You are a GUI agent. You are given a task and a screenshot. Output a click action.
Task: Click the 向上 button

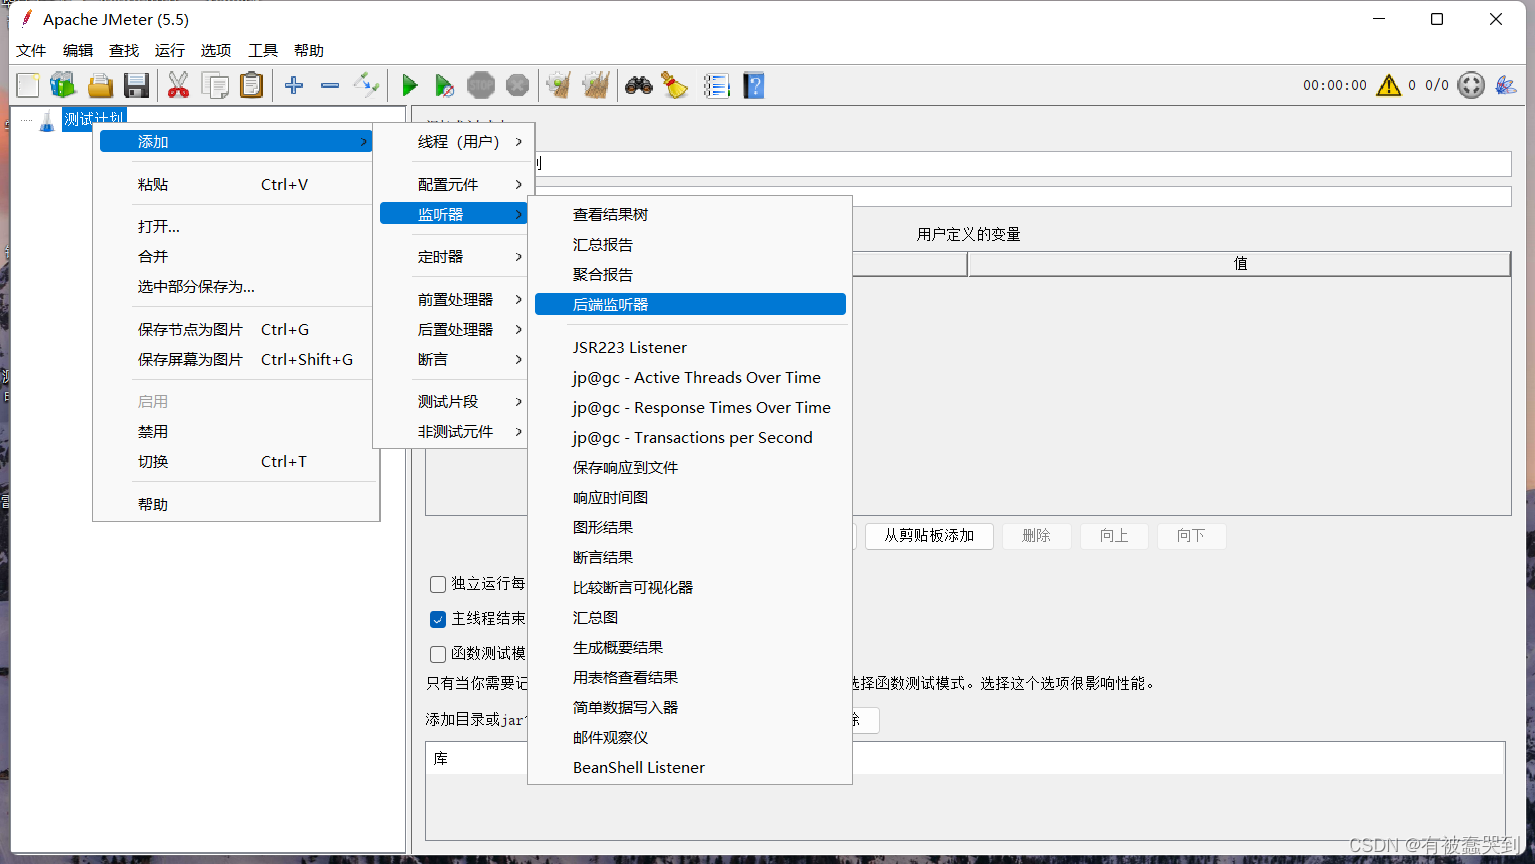click(x=1114, y=536)
